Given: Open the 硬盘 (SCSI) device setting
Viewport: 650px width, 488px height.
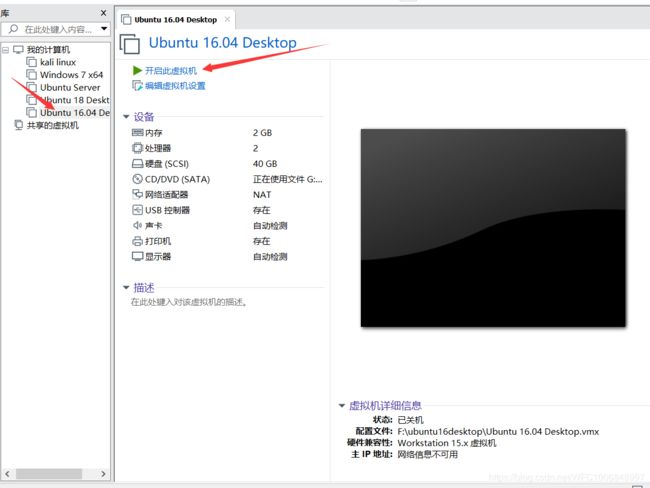Looking at the screenshot, I should click(167, 164).
